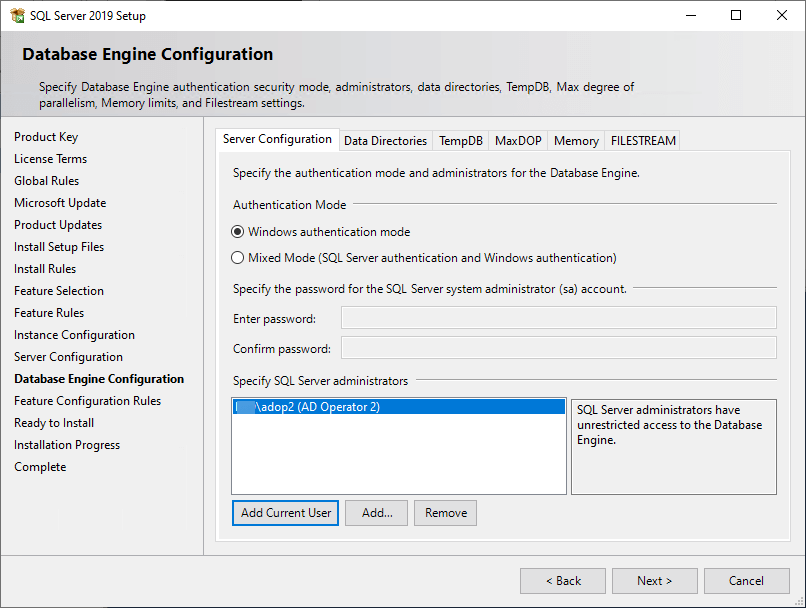This screenshot has width=806, height=608.
Task: Click Product Updates step
Action: [58, 225]
